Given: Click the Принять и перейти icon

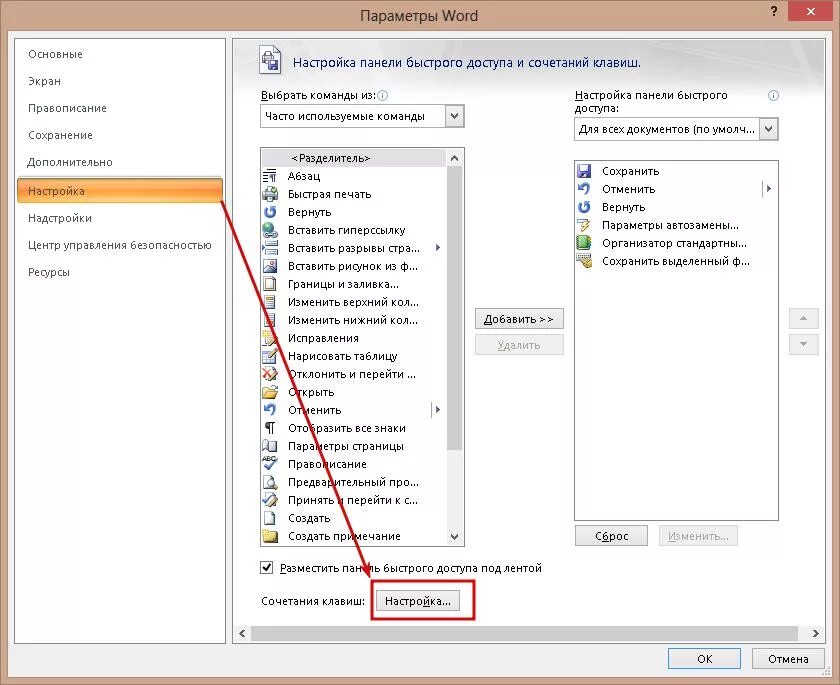Looking at the screenshot, I should click(x=269, y=500).
